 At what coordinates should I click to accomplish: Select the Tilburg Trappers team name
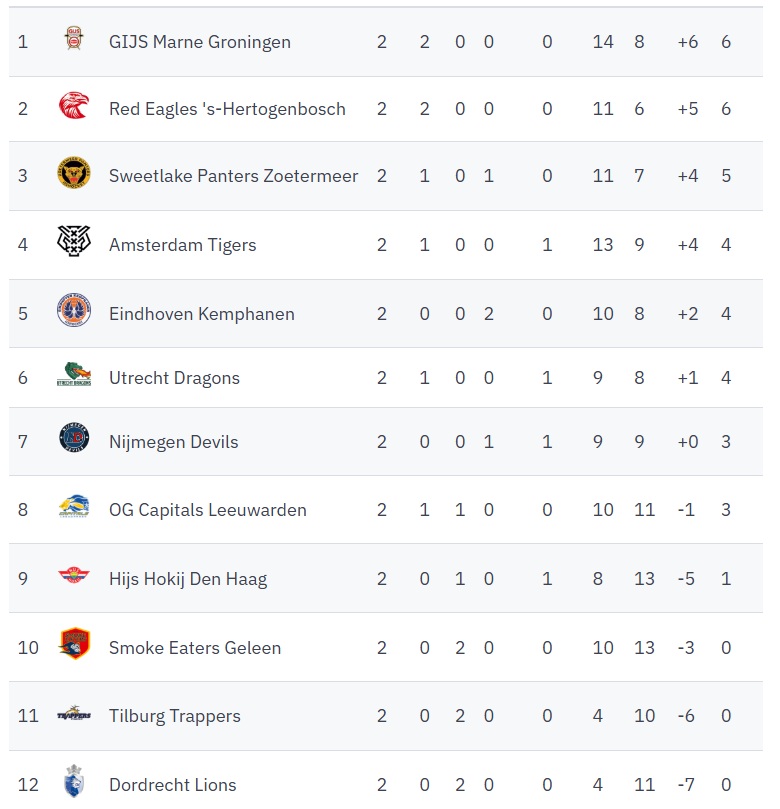pyautogui.click(x=175, y=716)
